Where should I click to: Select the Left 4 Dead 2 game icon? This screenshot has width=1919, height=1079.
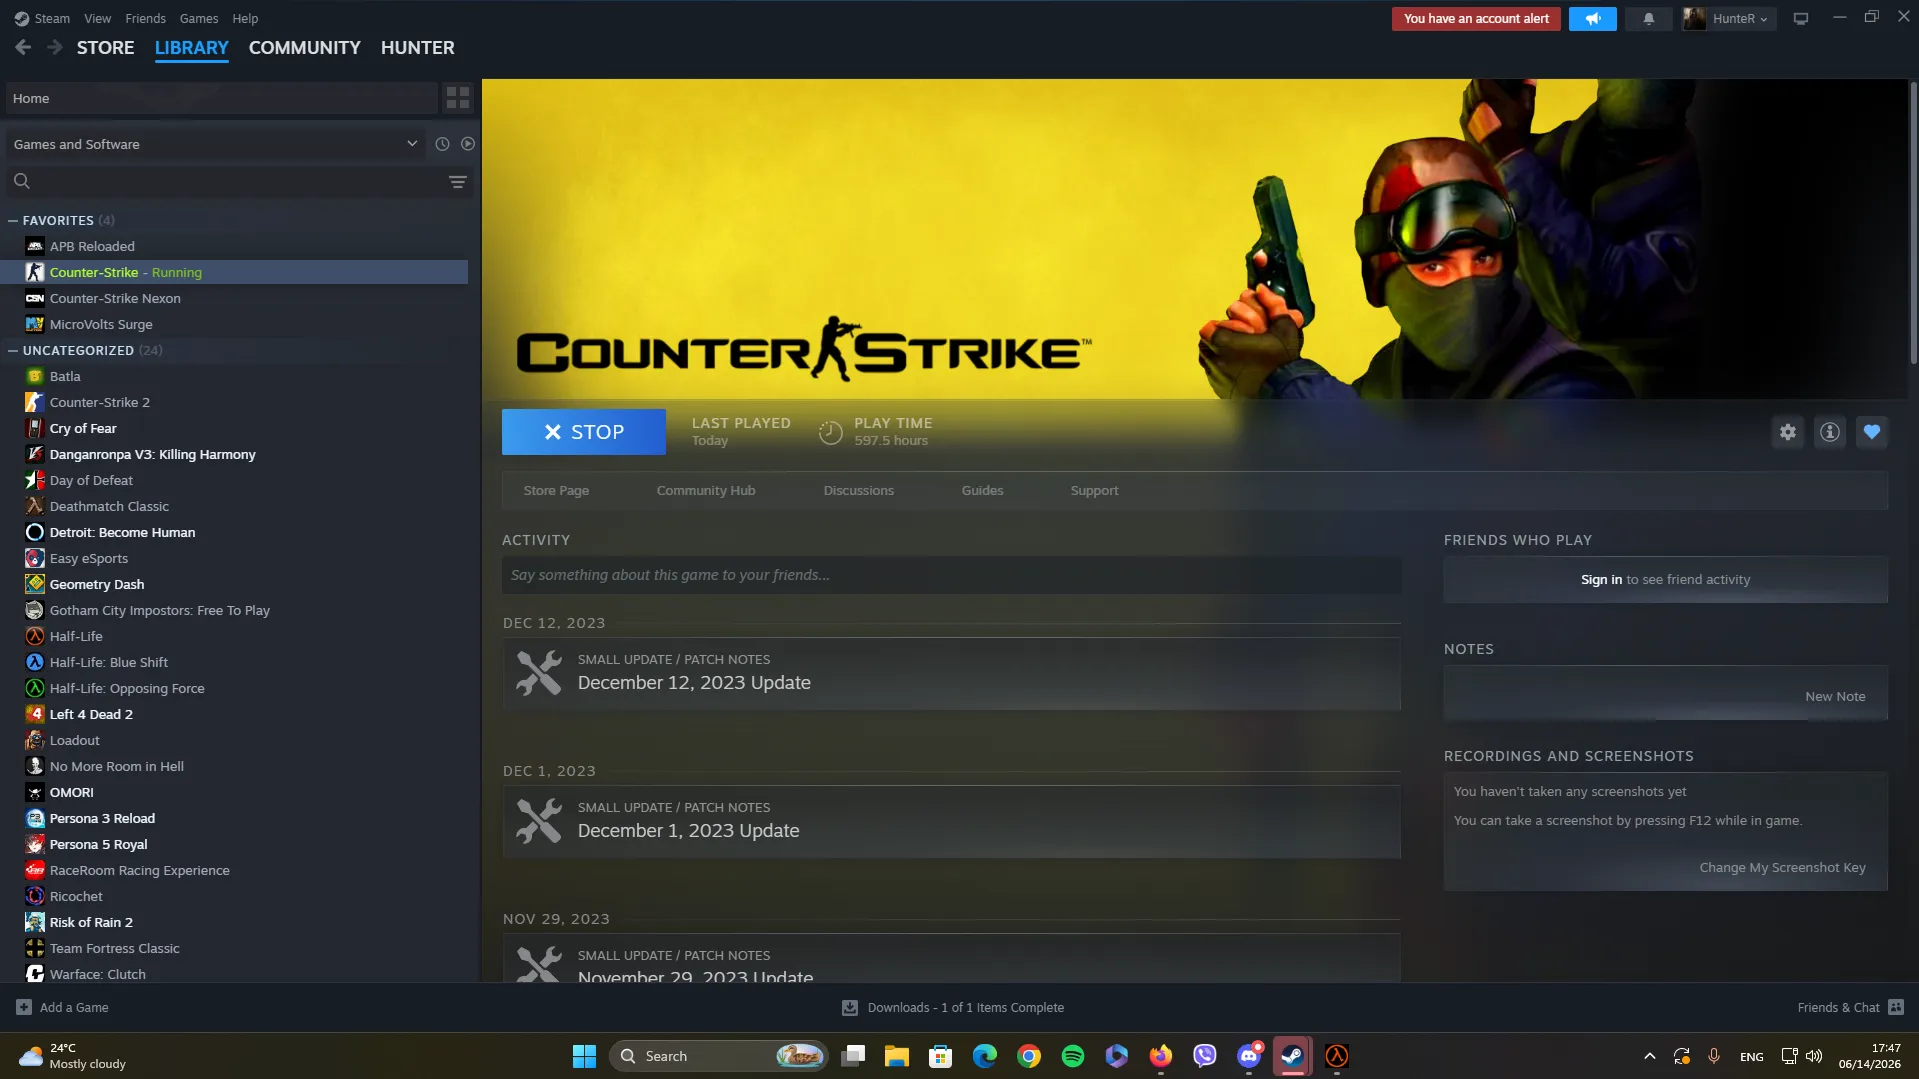(x=35, y=714)
